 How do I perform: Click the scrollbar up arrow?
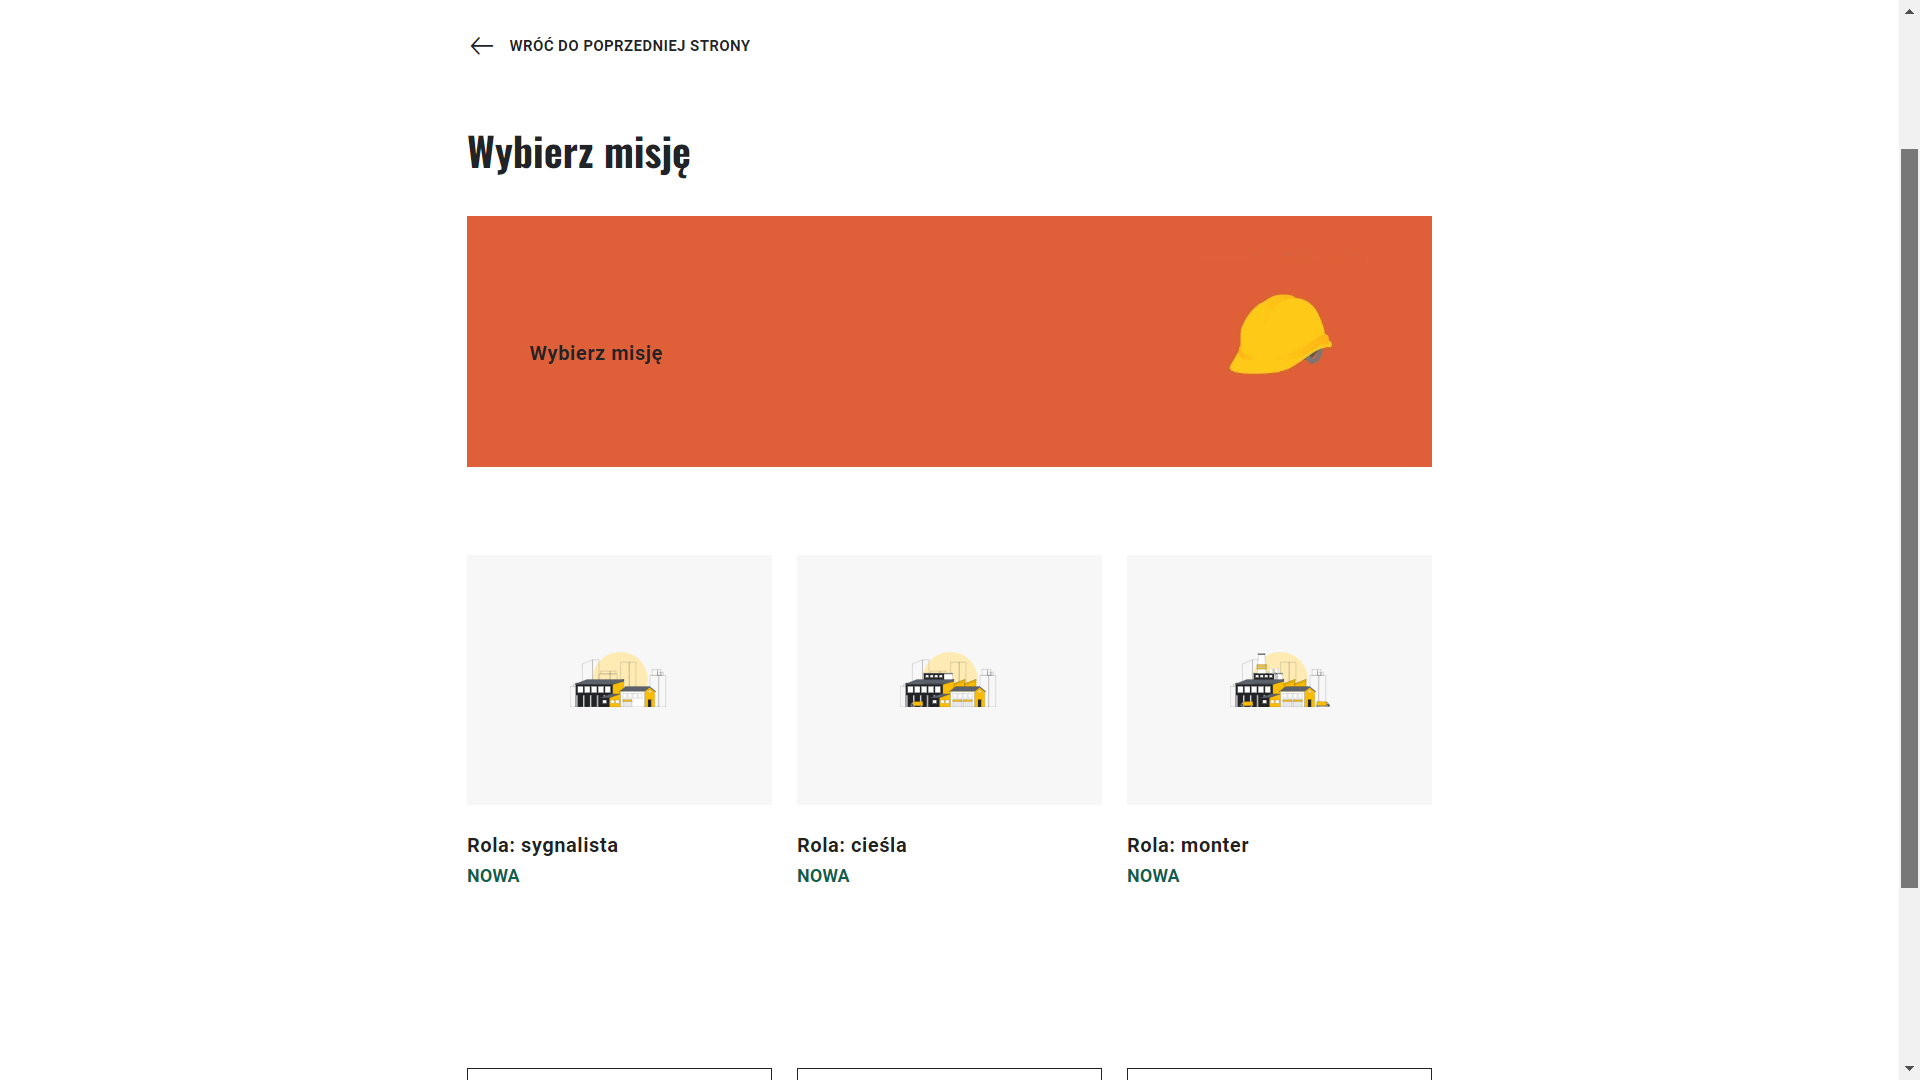coord(1909,10)
